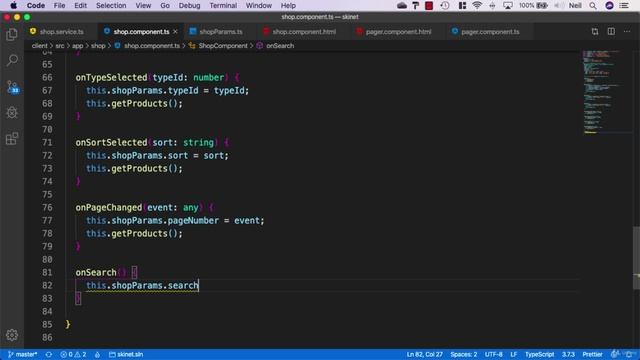Click the skinet.sln status bar item
Viewport: 640px width, 360px height.
coord(126,354)
